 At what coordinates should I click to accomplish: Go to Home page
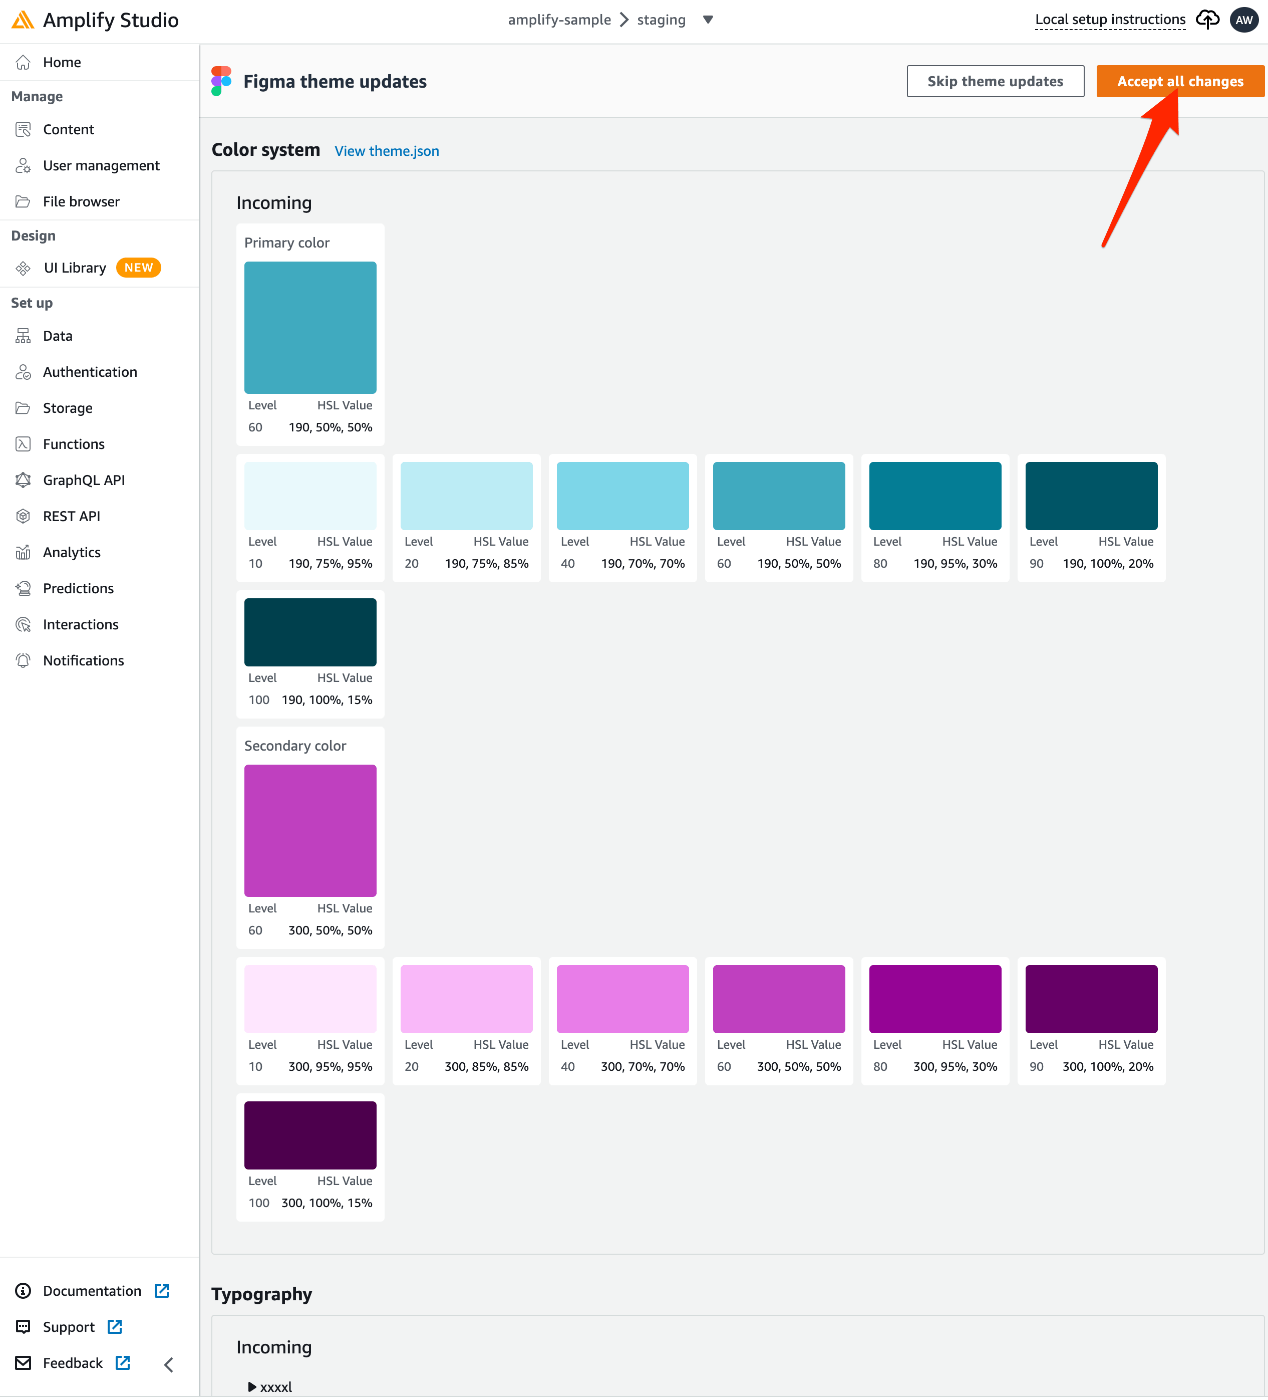click(62, 62)
